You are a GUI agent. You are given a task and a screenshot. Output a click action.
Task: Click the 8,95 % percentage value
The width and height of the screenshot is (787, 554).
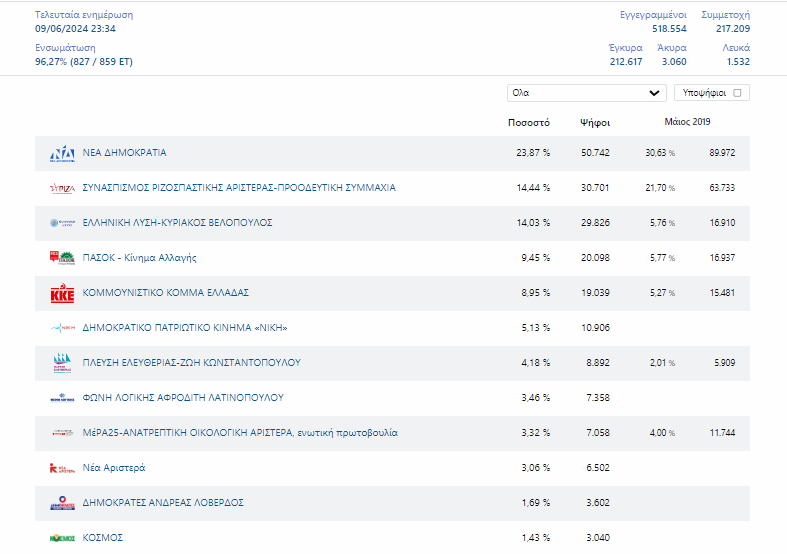click(536, 293)
